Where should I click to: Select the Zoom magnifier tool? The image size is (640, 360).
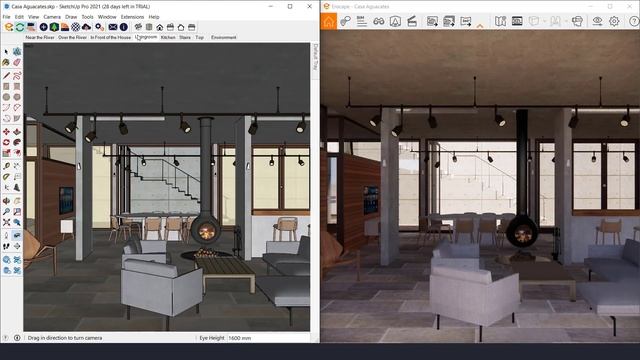pos(6,211)
